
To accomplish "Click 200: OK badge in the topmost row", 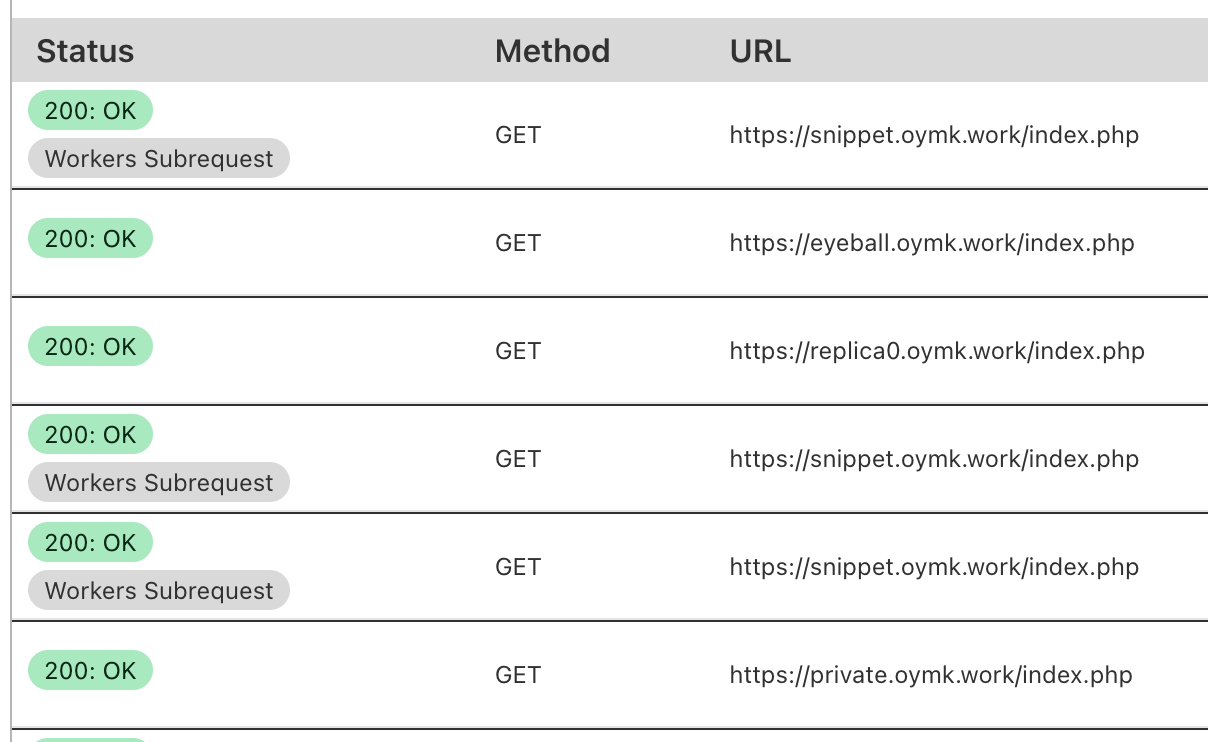I will (x=90, y=111).
